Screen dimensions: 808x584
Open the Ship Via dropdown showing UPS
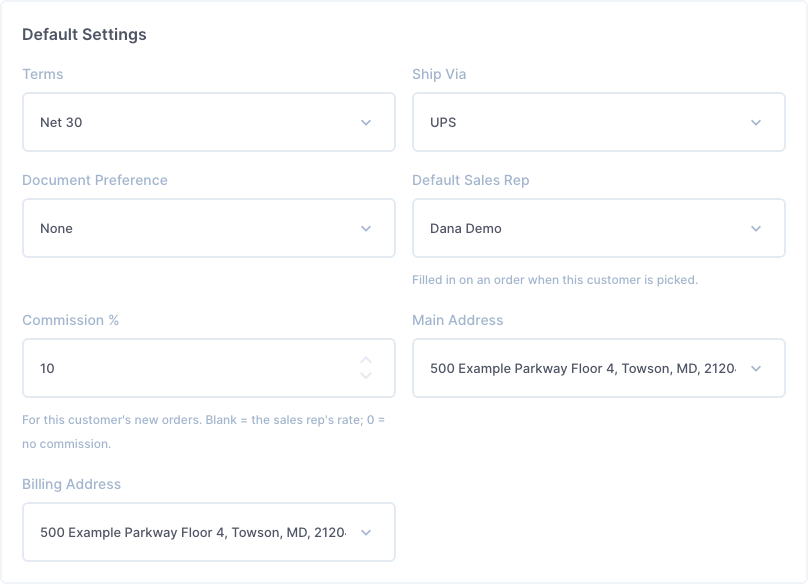[599, 122]
